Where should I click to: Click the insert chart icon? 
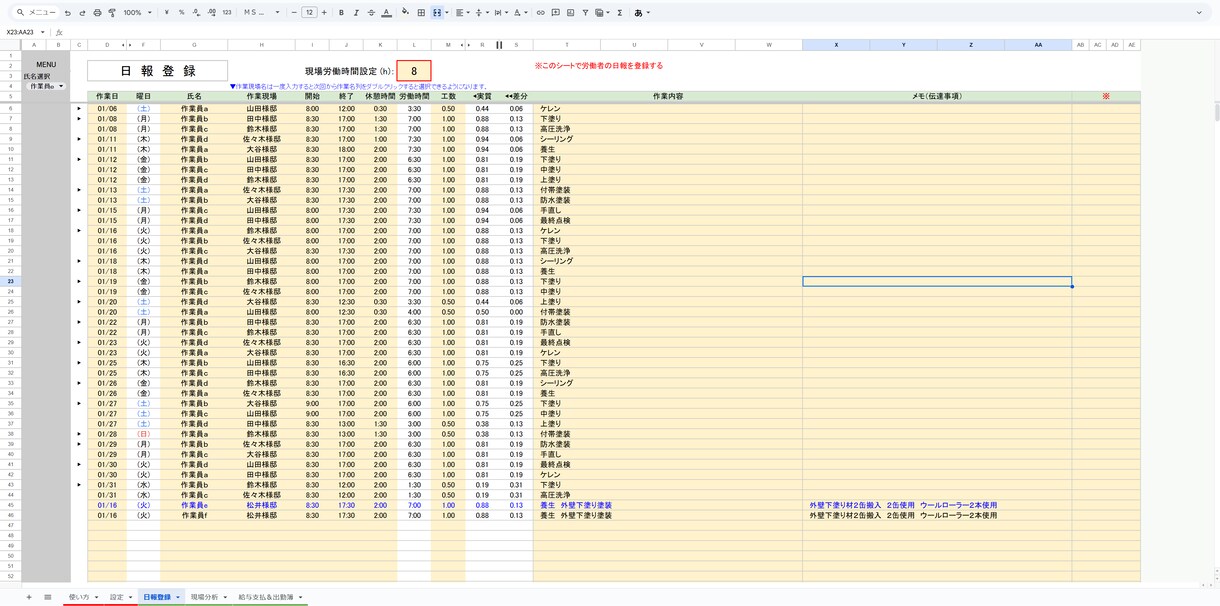tap(570, 13)
